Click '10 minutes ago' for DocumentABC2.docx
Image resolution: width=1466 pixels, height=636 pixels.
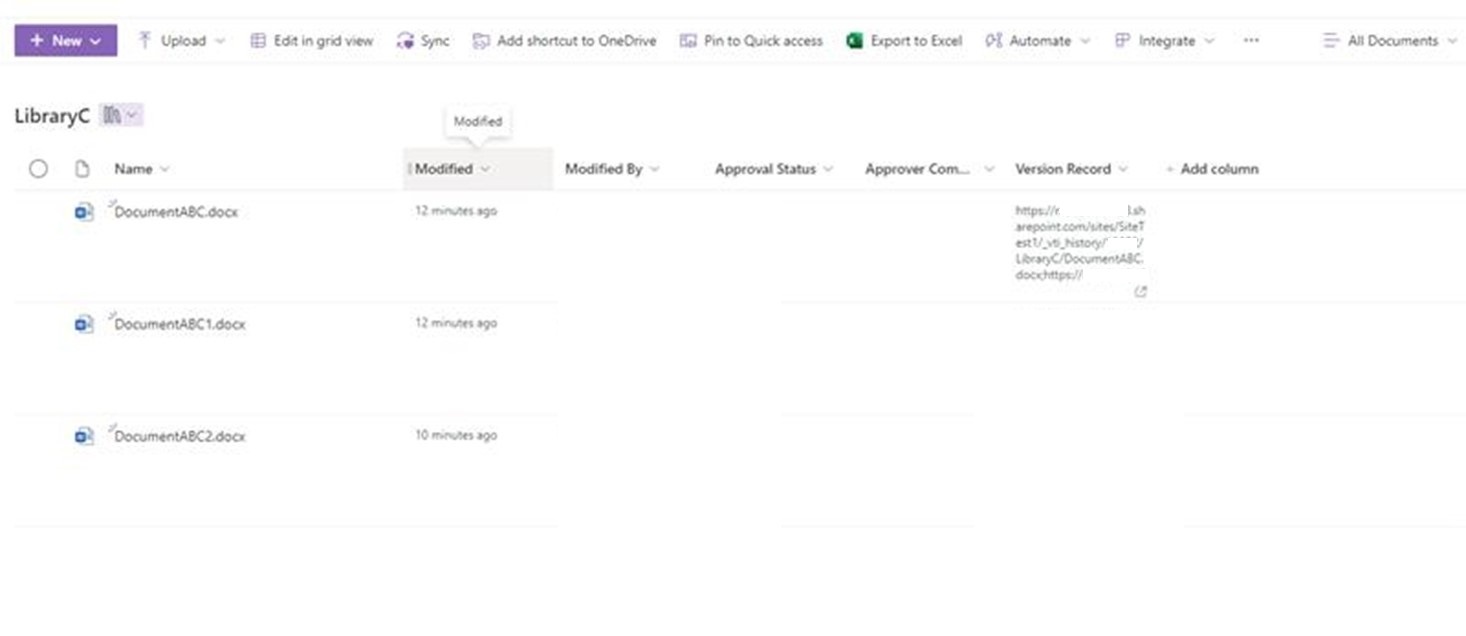point(456,435)
